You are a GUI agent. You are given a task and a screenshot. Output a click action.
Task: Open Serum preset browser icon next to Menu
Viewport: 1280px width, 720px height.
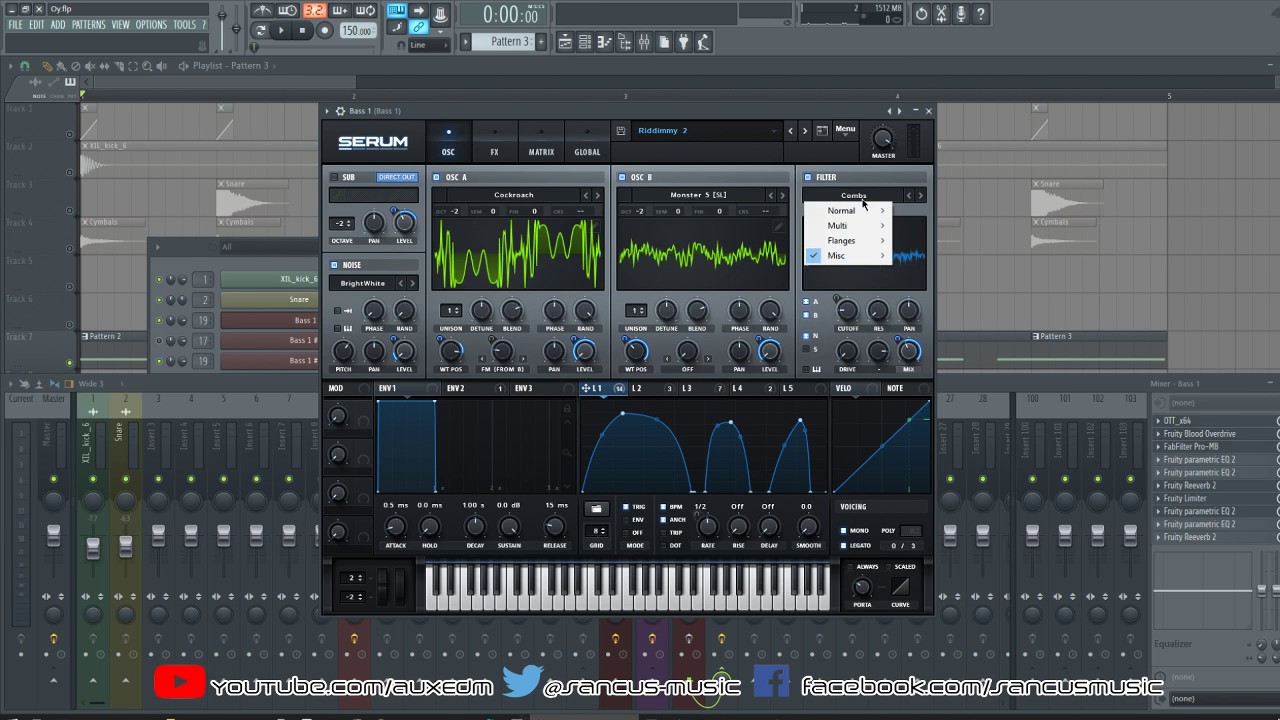click(822, 131)
